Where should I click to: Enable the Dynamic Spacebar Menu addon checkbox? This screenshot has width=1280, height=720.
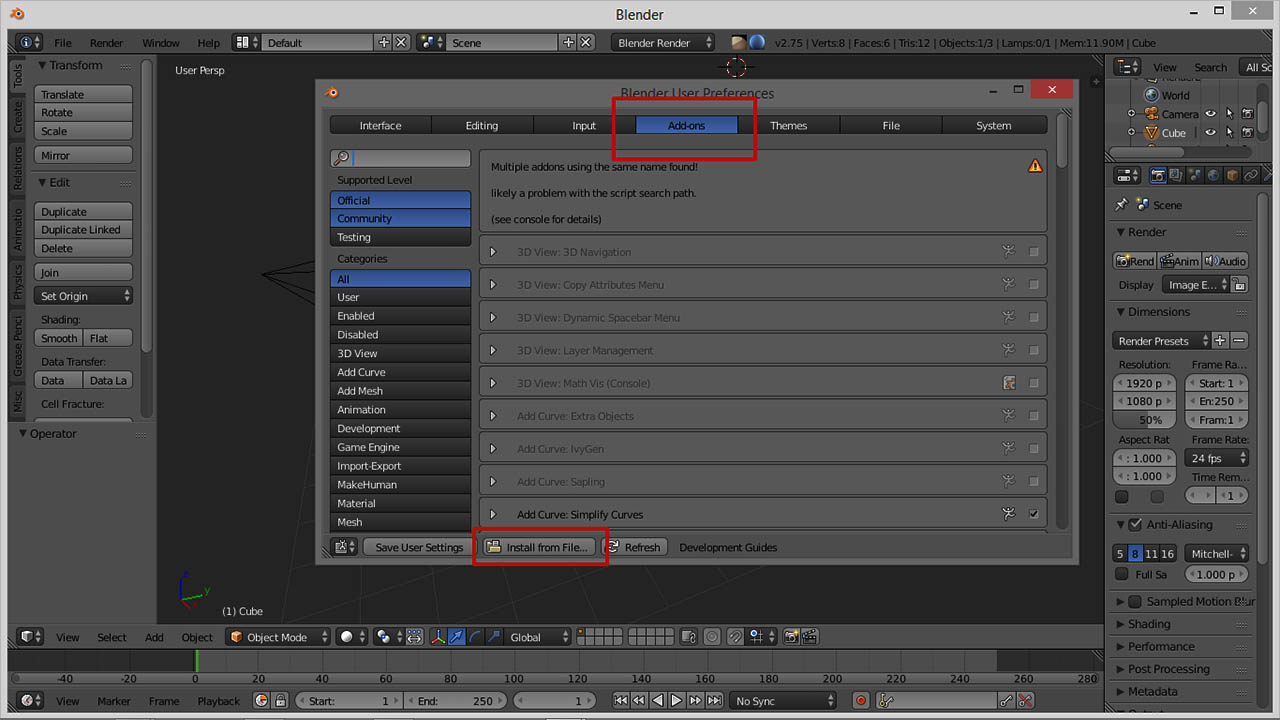pyautogui.click(x=1033, y=318)
